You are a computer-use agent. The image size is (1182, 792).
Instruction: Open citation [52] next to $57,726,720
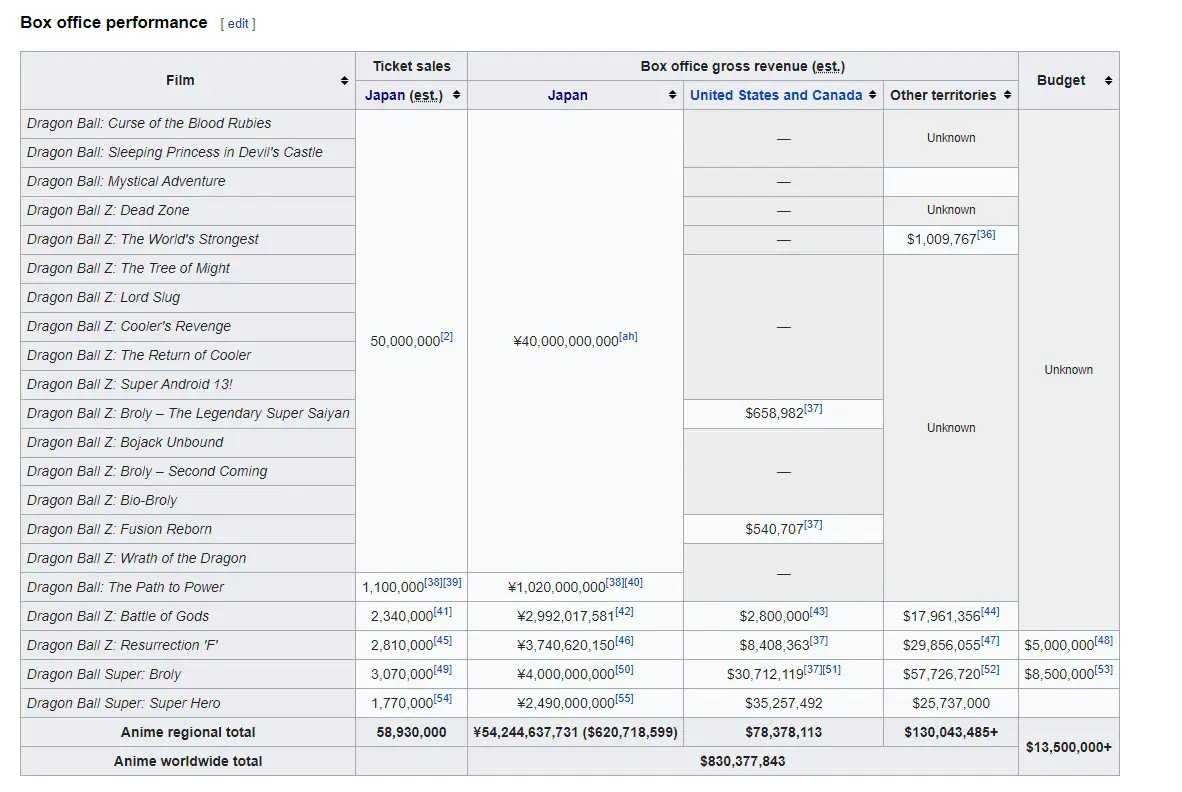(x=990, y=669)
